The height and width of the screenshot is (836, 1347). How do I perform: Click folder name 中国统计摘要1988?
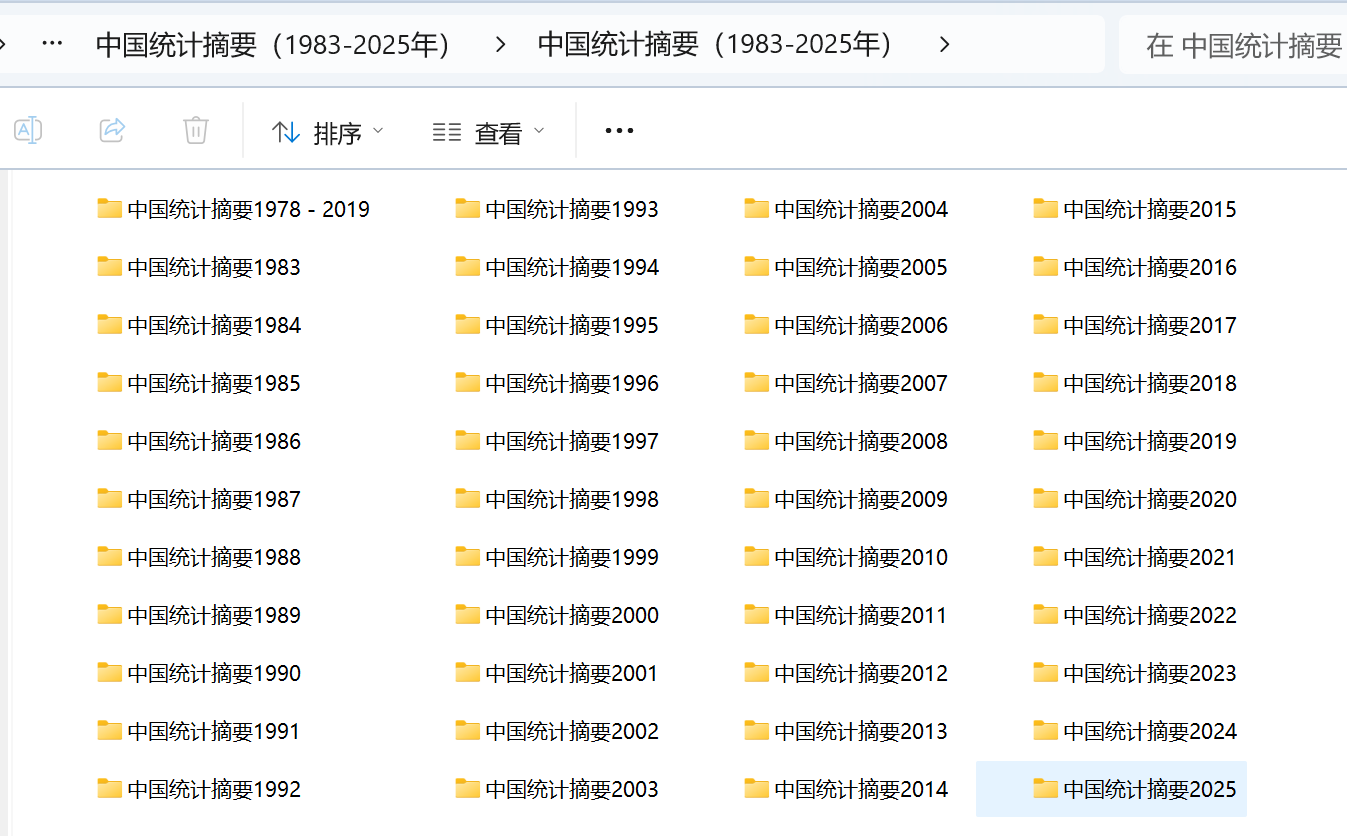click(214, 557)
